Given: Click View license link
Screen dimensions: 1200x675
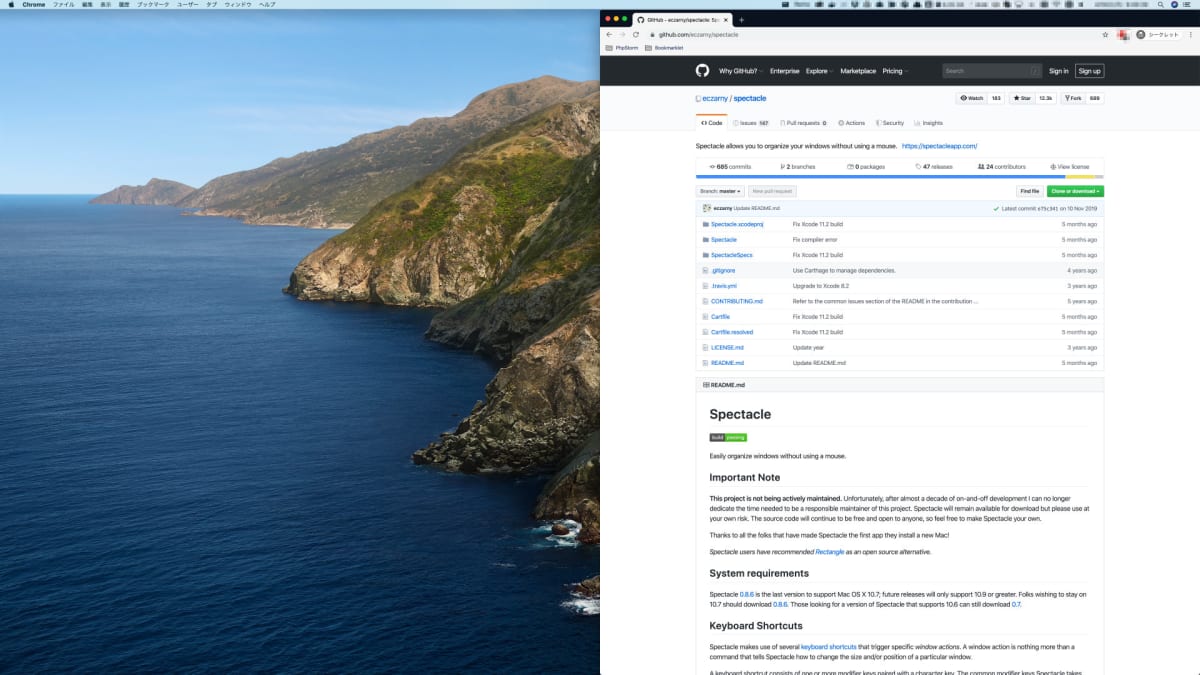Looking at the screenshot, I should (x=1070, y=166).
